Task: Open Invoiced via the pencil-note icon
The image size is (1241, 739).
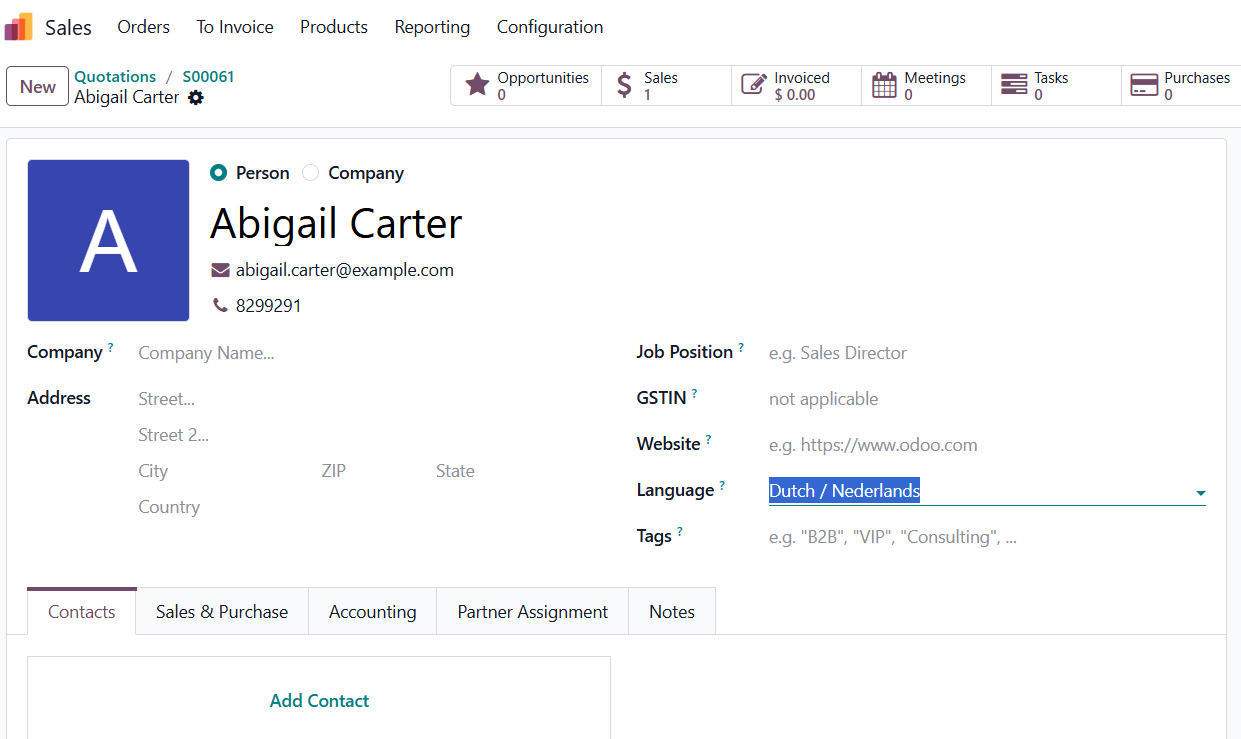Action: pyautogui.click(x=754, y=85)
